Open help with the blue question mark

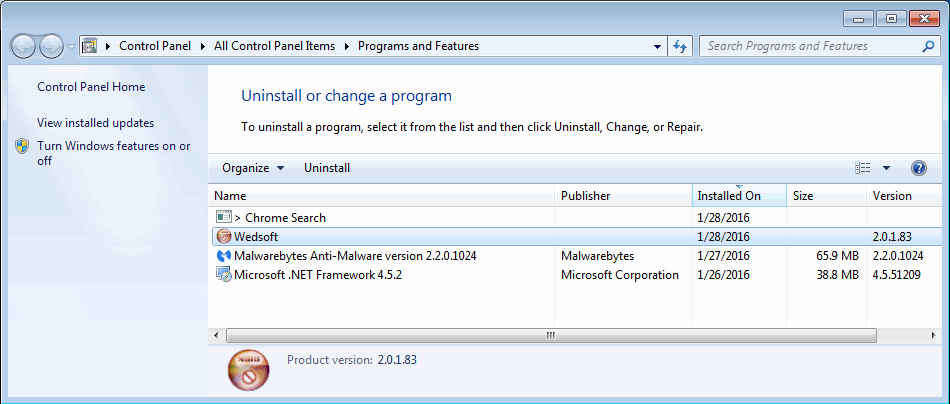(918, 168)
